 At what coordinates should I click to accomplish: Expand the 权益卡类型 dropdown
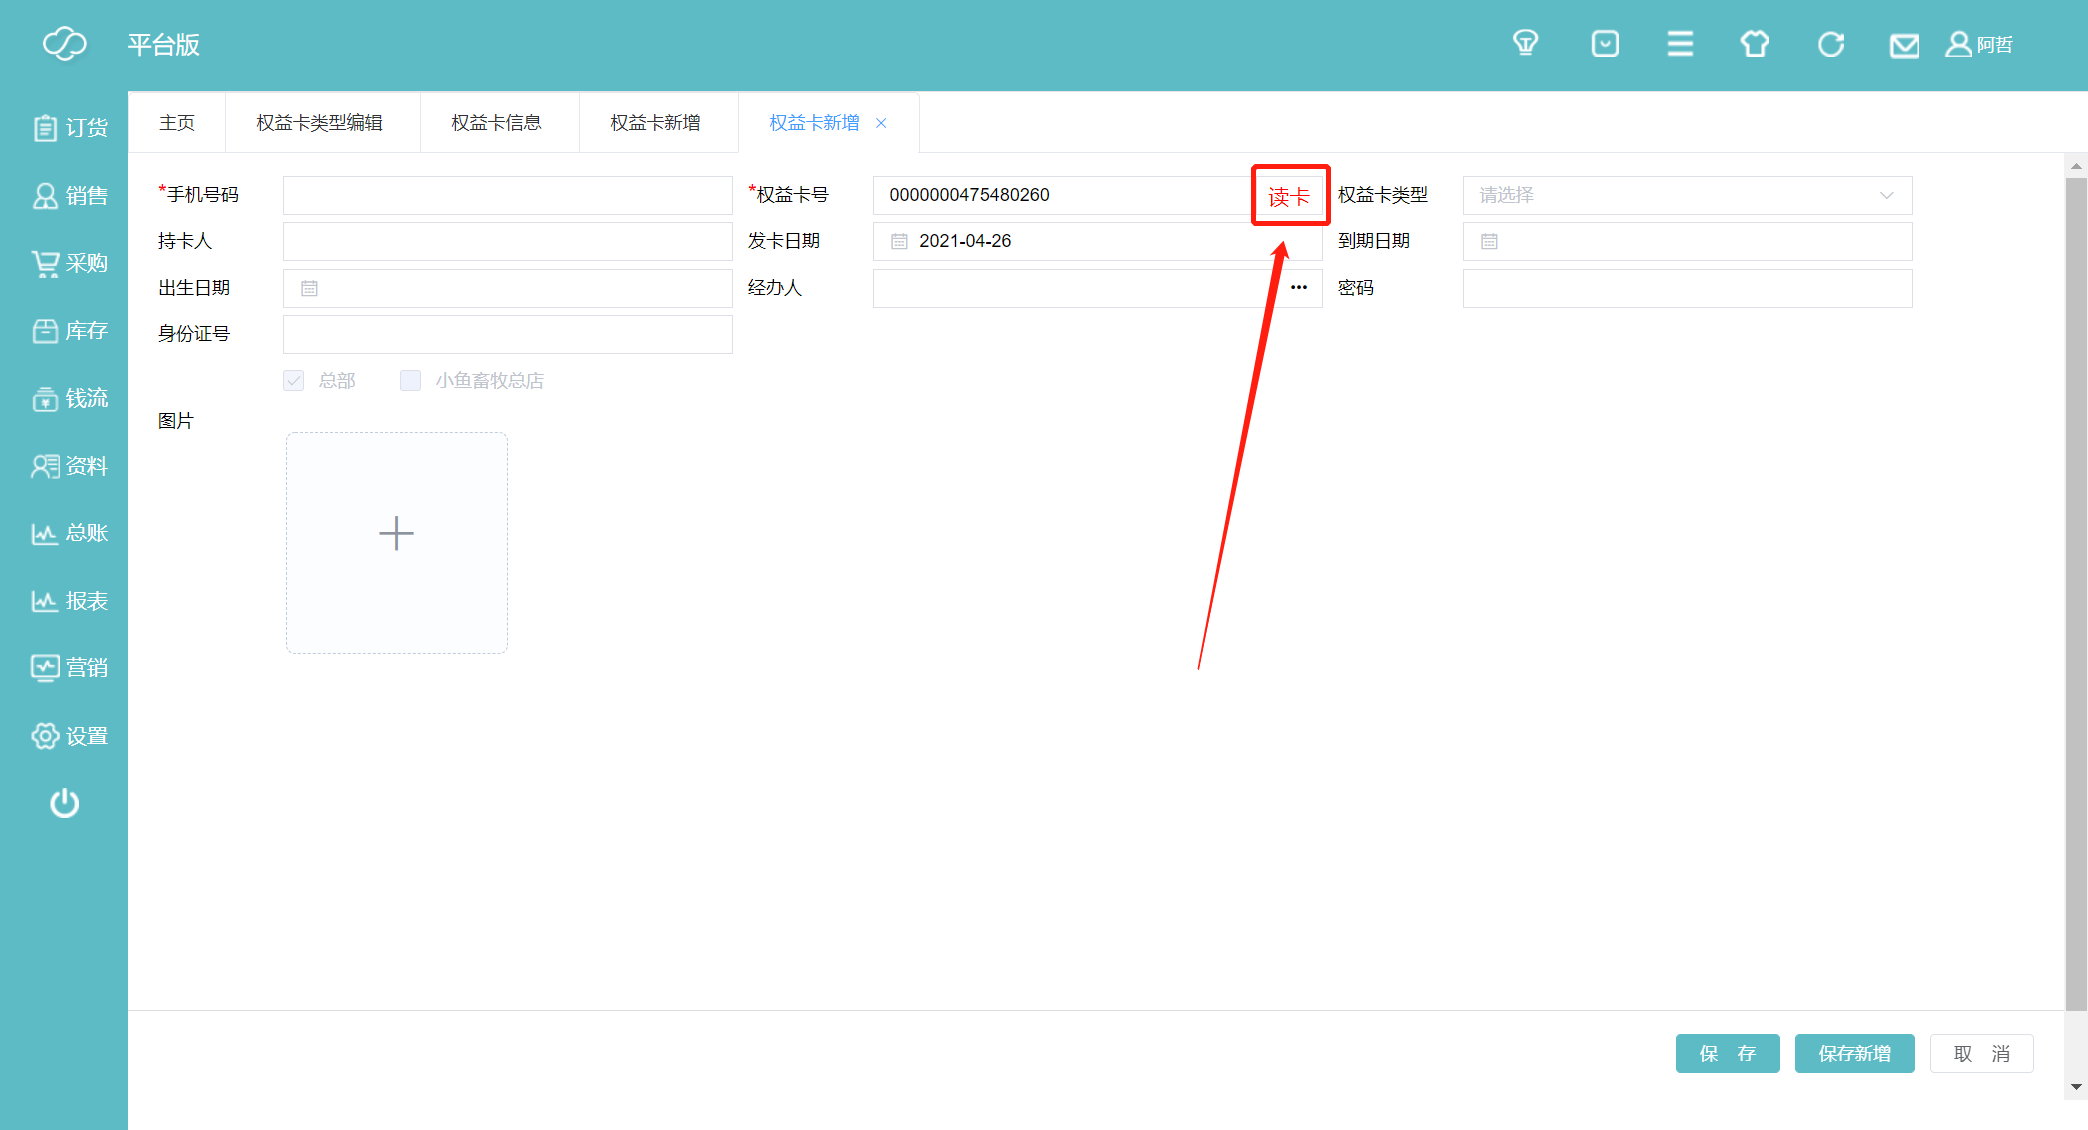pyautogui.click(x=1687, y=195)
